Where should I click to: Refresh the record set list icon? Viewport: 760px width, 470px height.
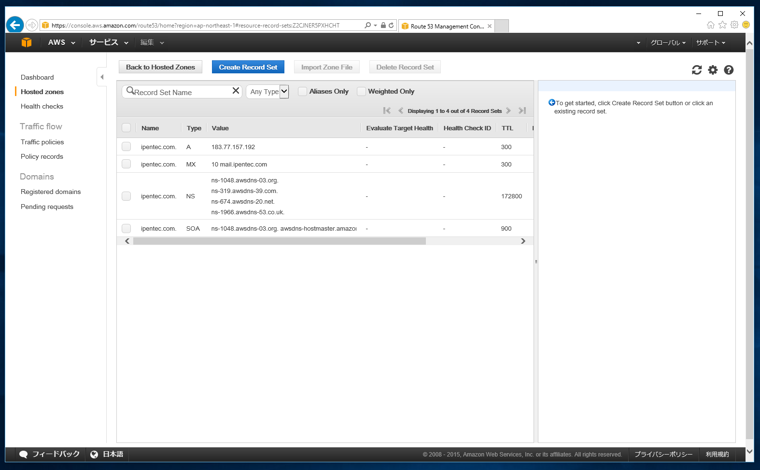tap(697, 70)
